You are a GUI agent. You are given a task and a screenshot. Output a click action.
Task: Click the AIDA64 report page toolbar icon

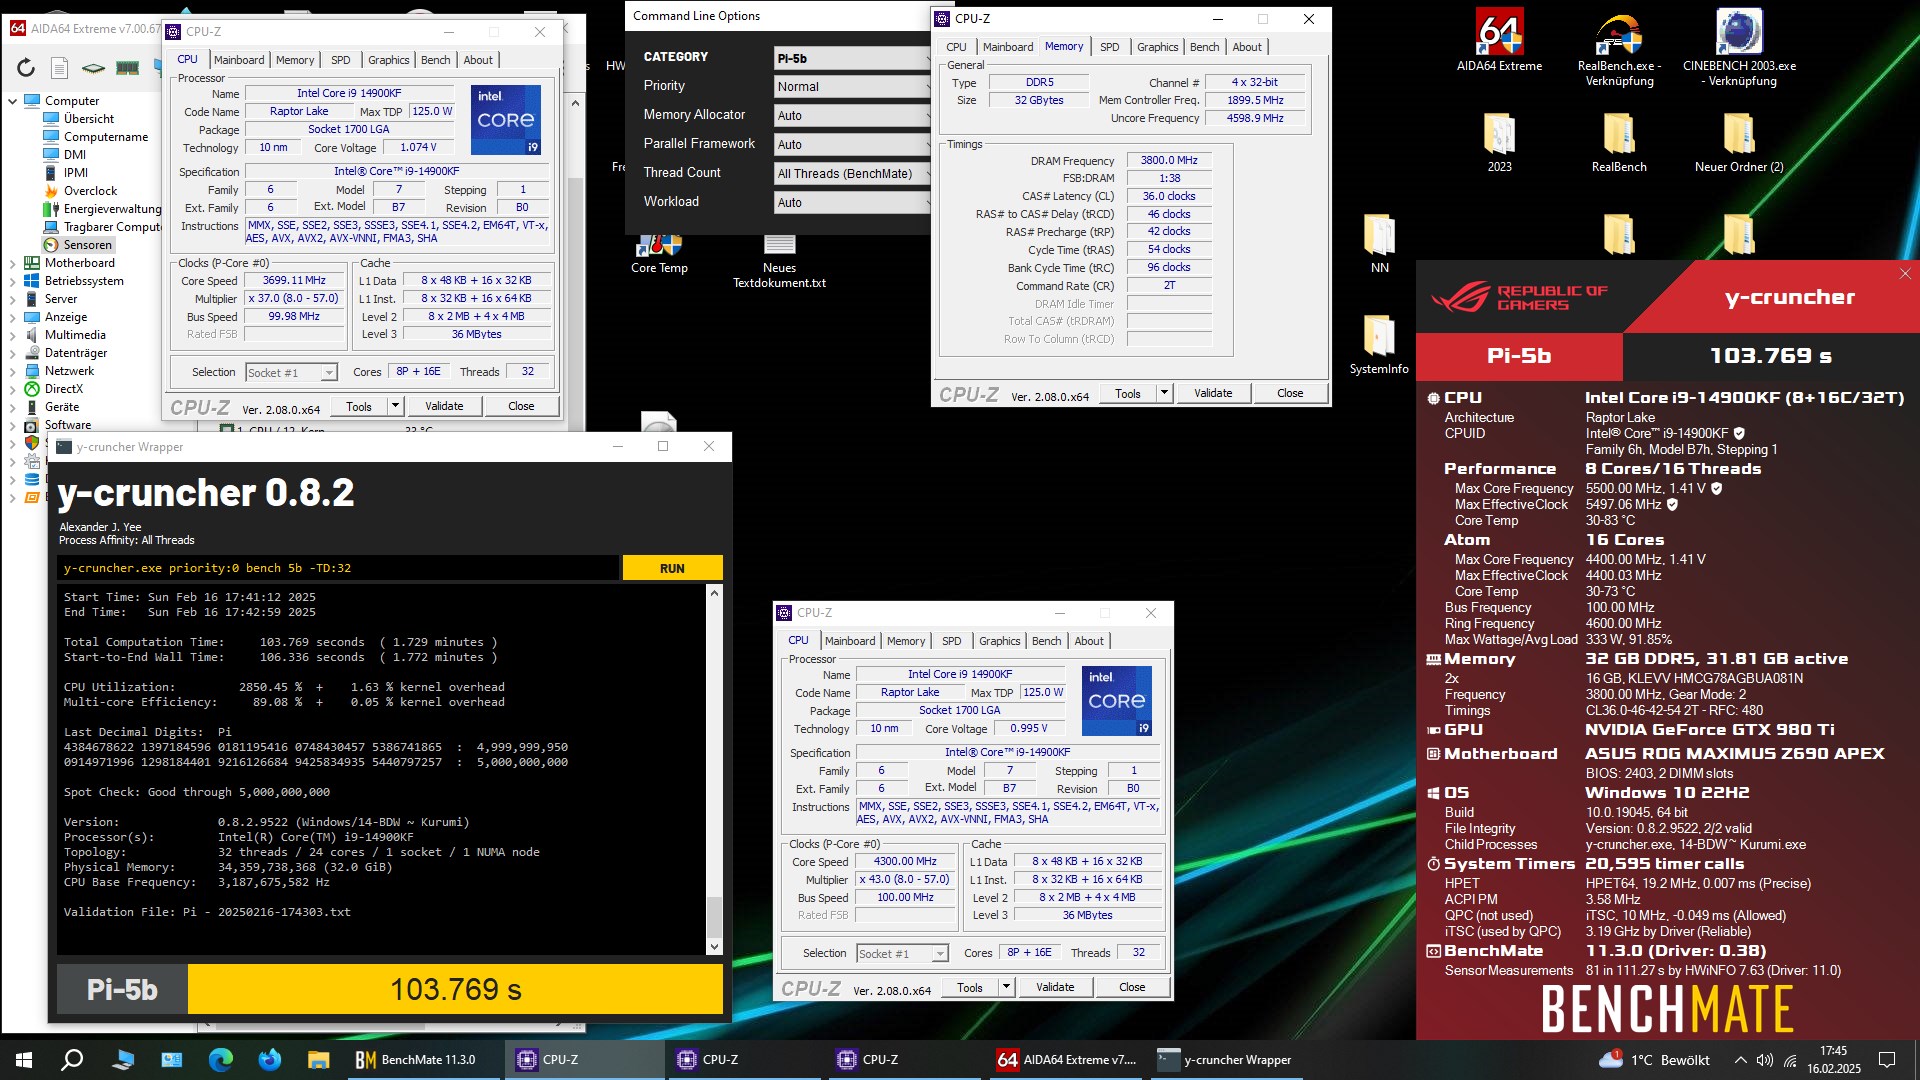59,68
